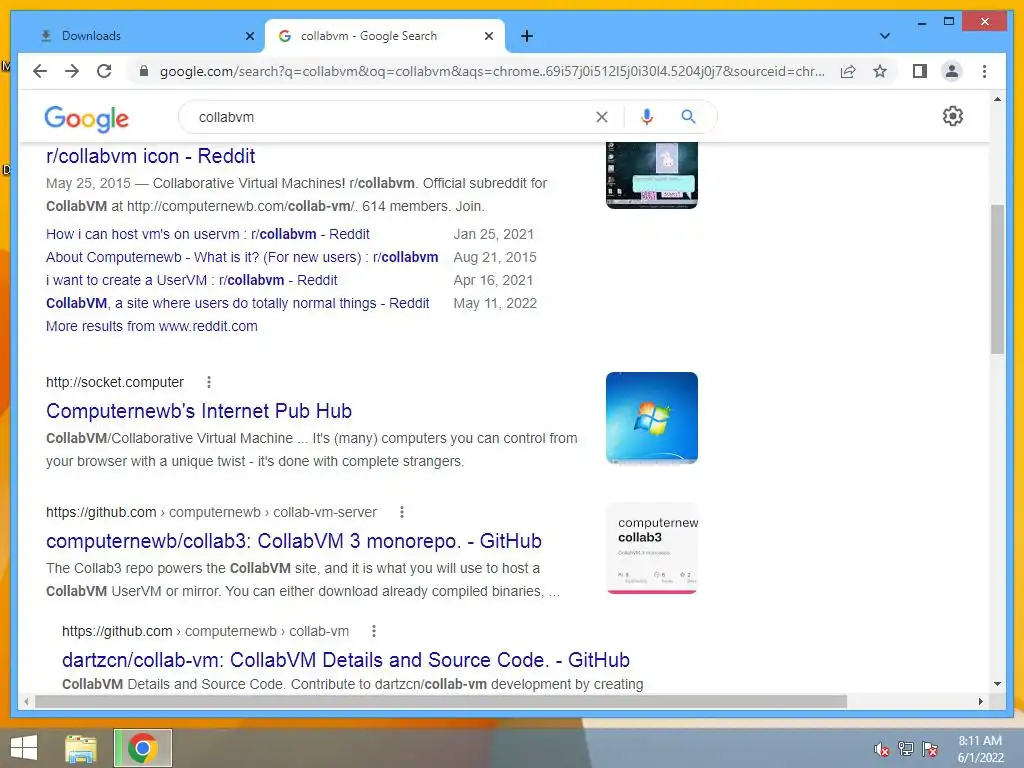Click the Reddit result thumbnail image

pos(652,175)
